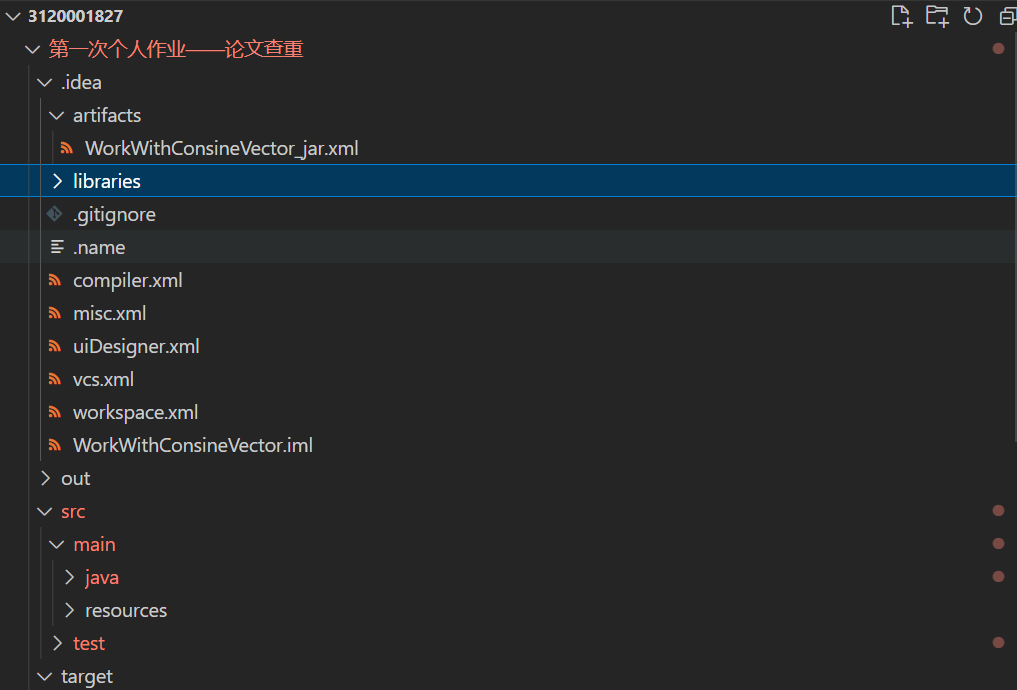Click XML icon beside WorkWithConsineVector_jar.xml

(x=68, y=149)
